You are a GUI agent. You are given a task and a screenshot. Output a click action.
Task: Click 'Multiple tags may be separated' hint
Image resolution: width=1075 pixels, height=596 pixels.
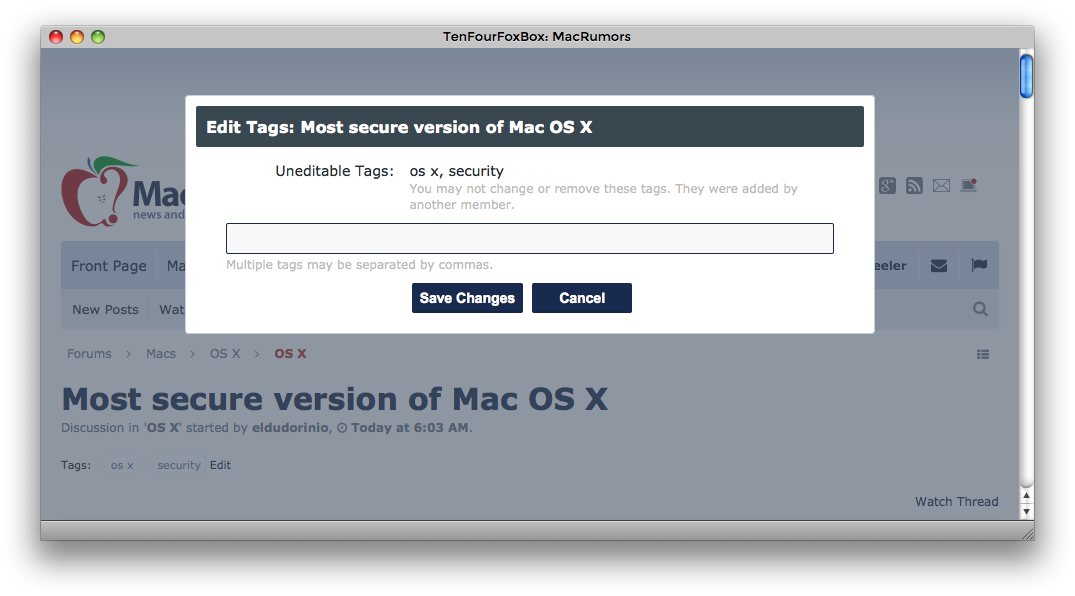[359, 265]
